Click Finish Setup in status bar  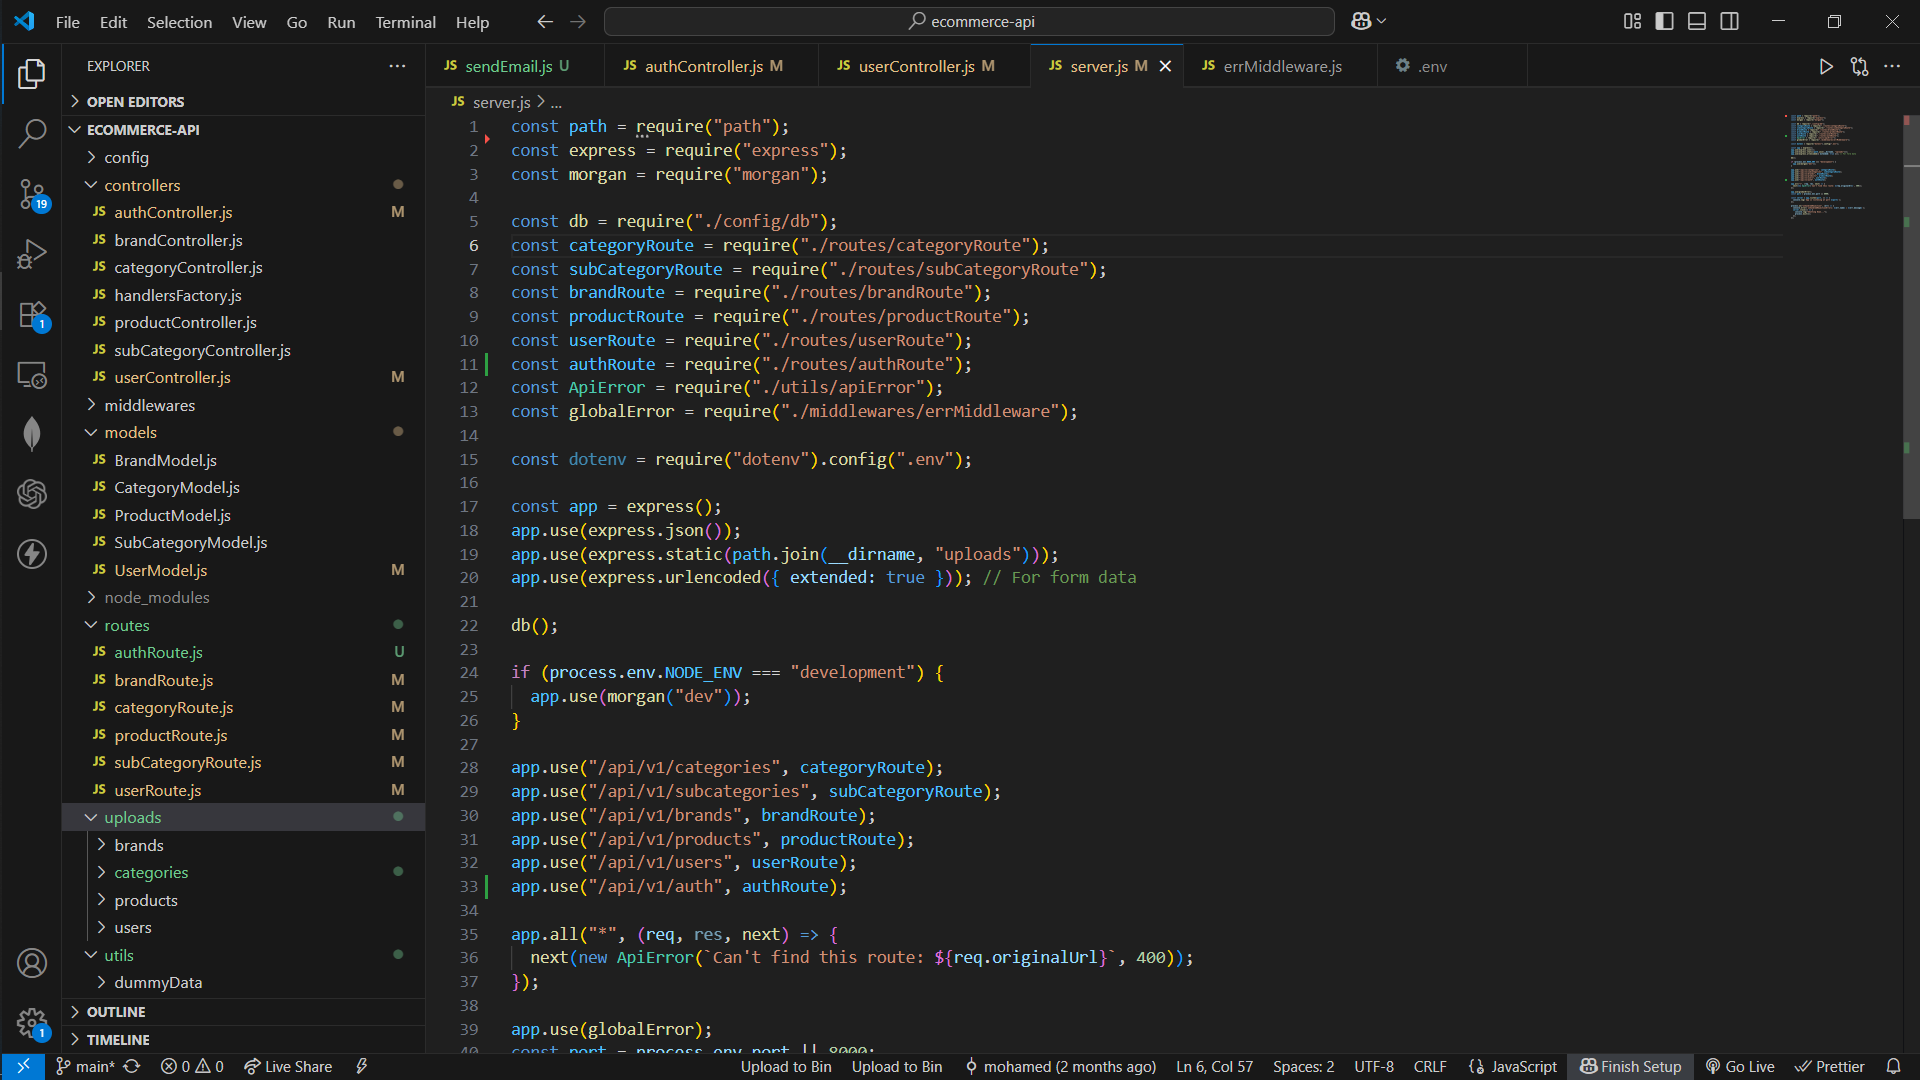(x=1631, y=1067)
